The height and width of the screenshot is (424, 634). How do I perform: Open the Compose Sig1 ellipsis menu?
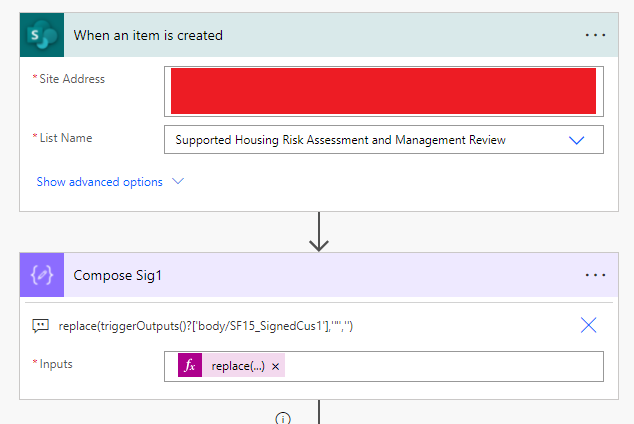[x=595, y=275]
